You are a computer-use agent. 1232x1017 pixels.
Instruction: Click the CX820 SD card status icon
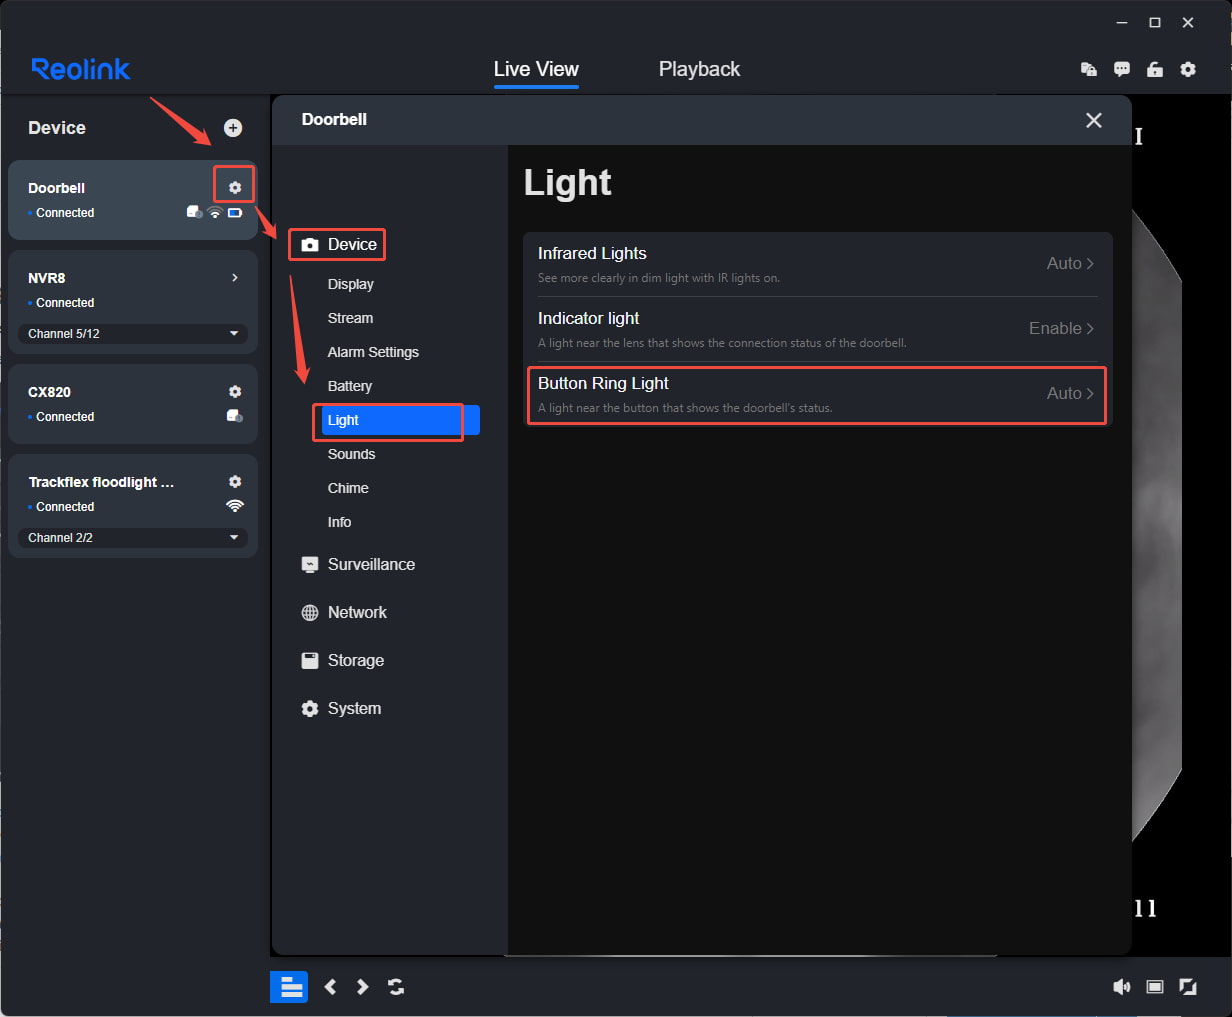235,416
